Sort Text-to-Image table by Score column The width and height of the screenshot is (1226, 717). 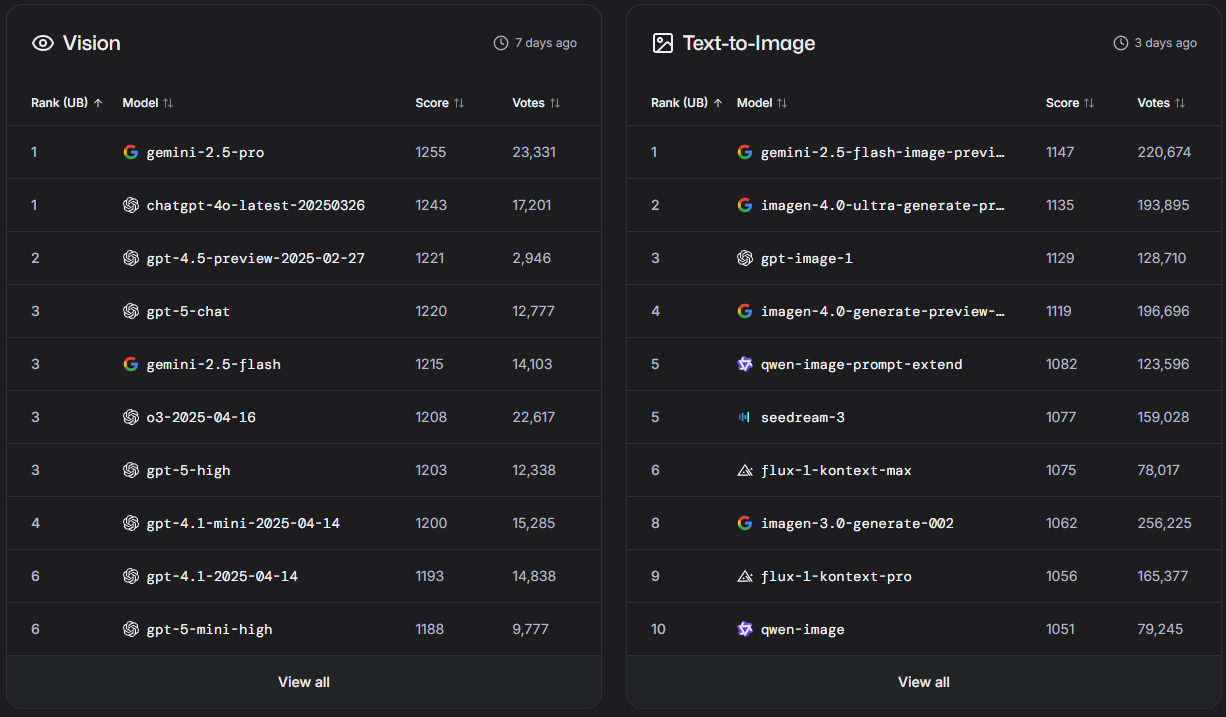click(x=1070, y=103)
